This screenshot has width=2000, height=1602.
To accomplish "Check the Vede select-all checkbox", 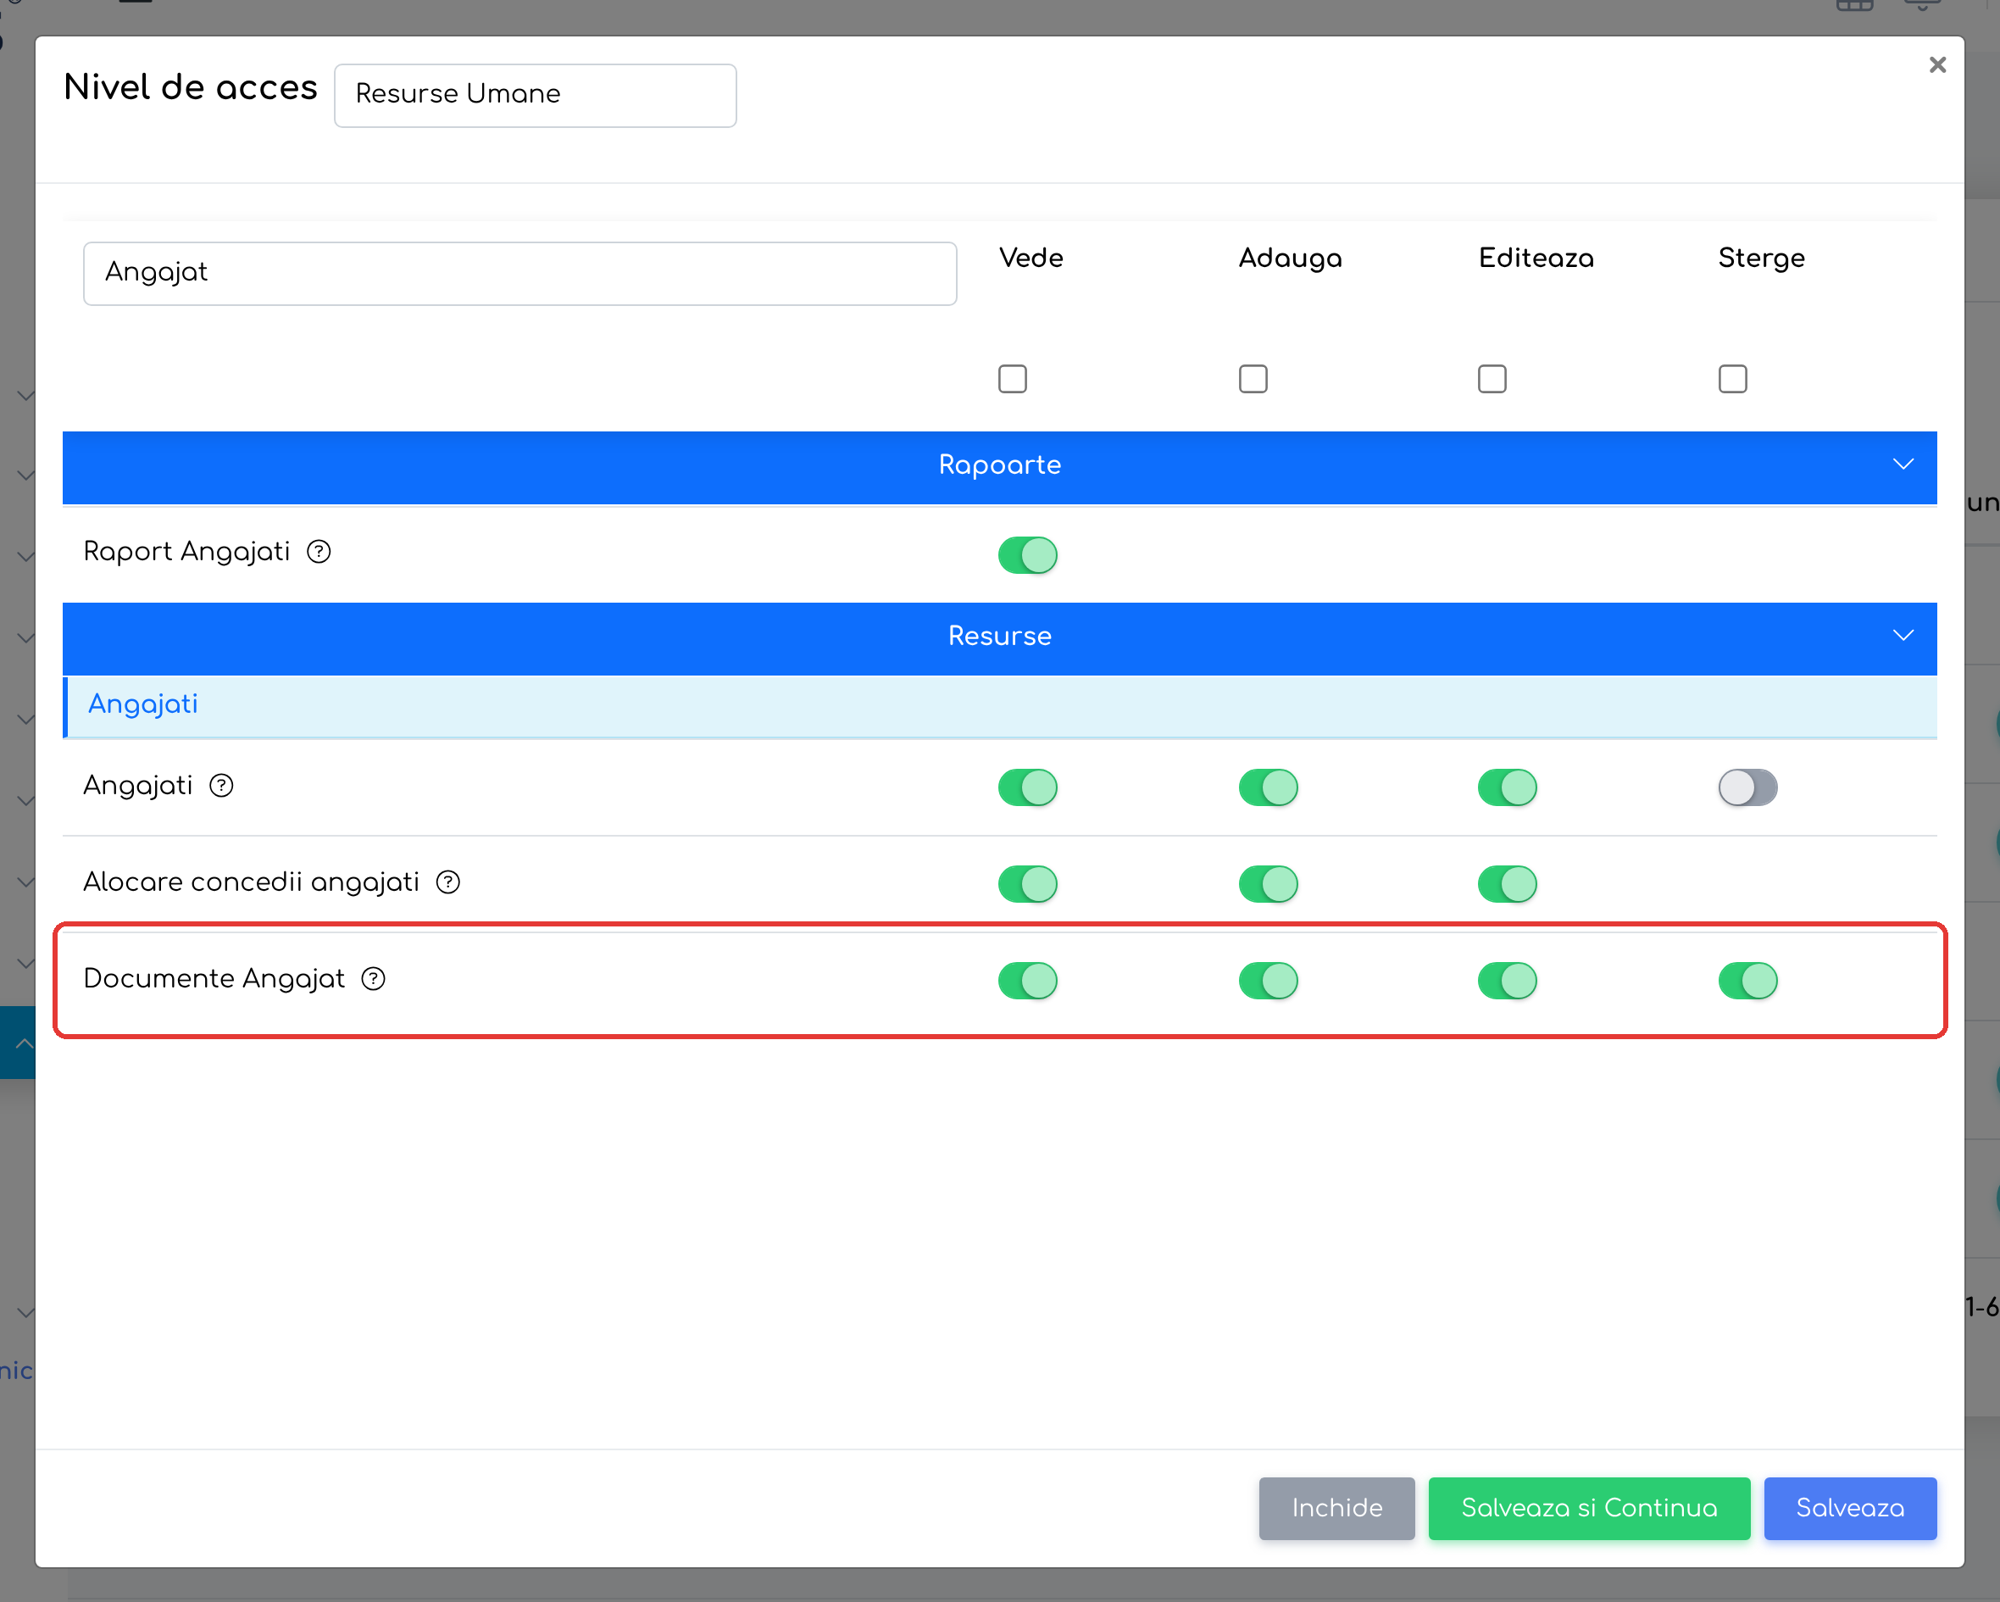I will [x=1012, y=379].
